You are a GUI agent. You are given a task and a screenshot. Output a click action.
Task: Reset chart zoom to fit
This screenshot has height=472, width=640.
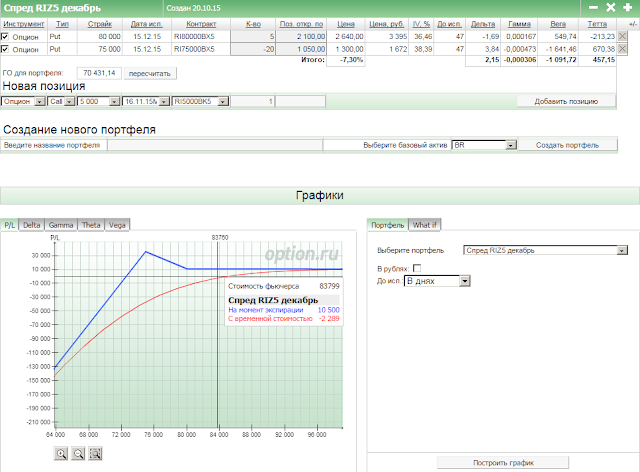95,454
